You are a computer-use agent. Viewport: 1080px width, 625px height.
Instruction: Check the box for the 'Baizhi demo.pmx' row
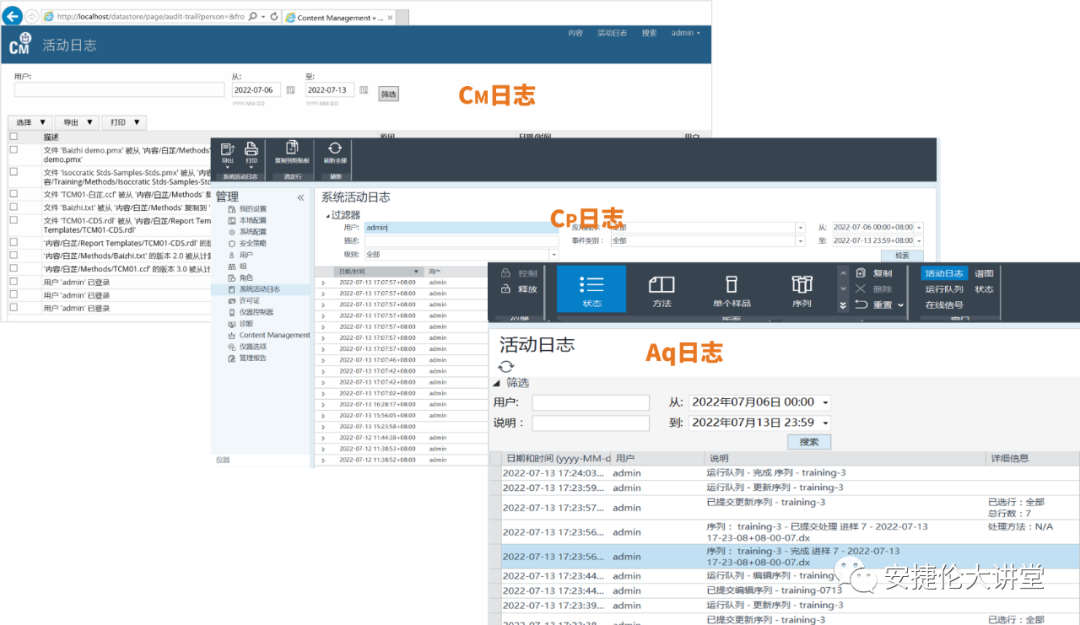(14, 149)
